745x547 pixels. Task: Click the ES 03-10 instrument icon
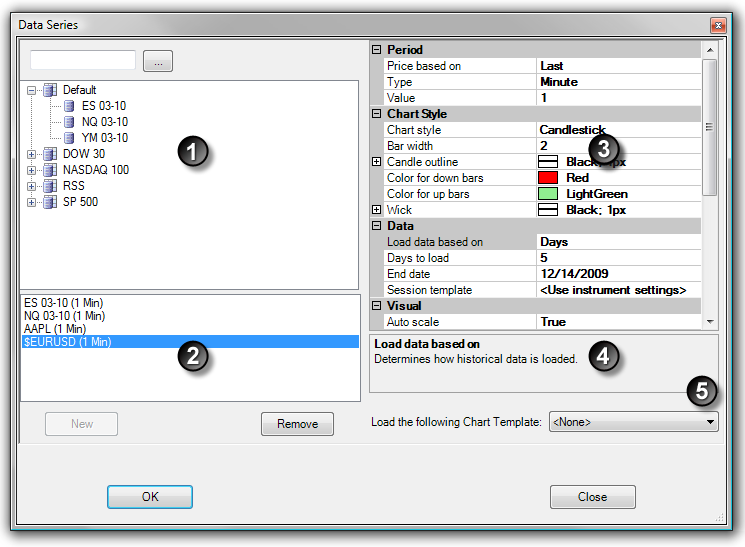pyautogui.click(x=69, y=106)
